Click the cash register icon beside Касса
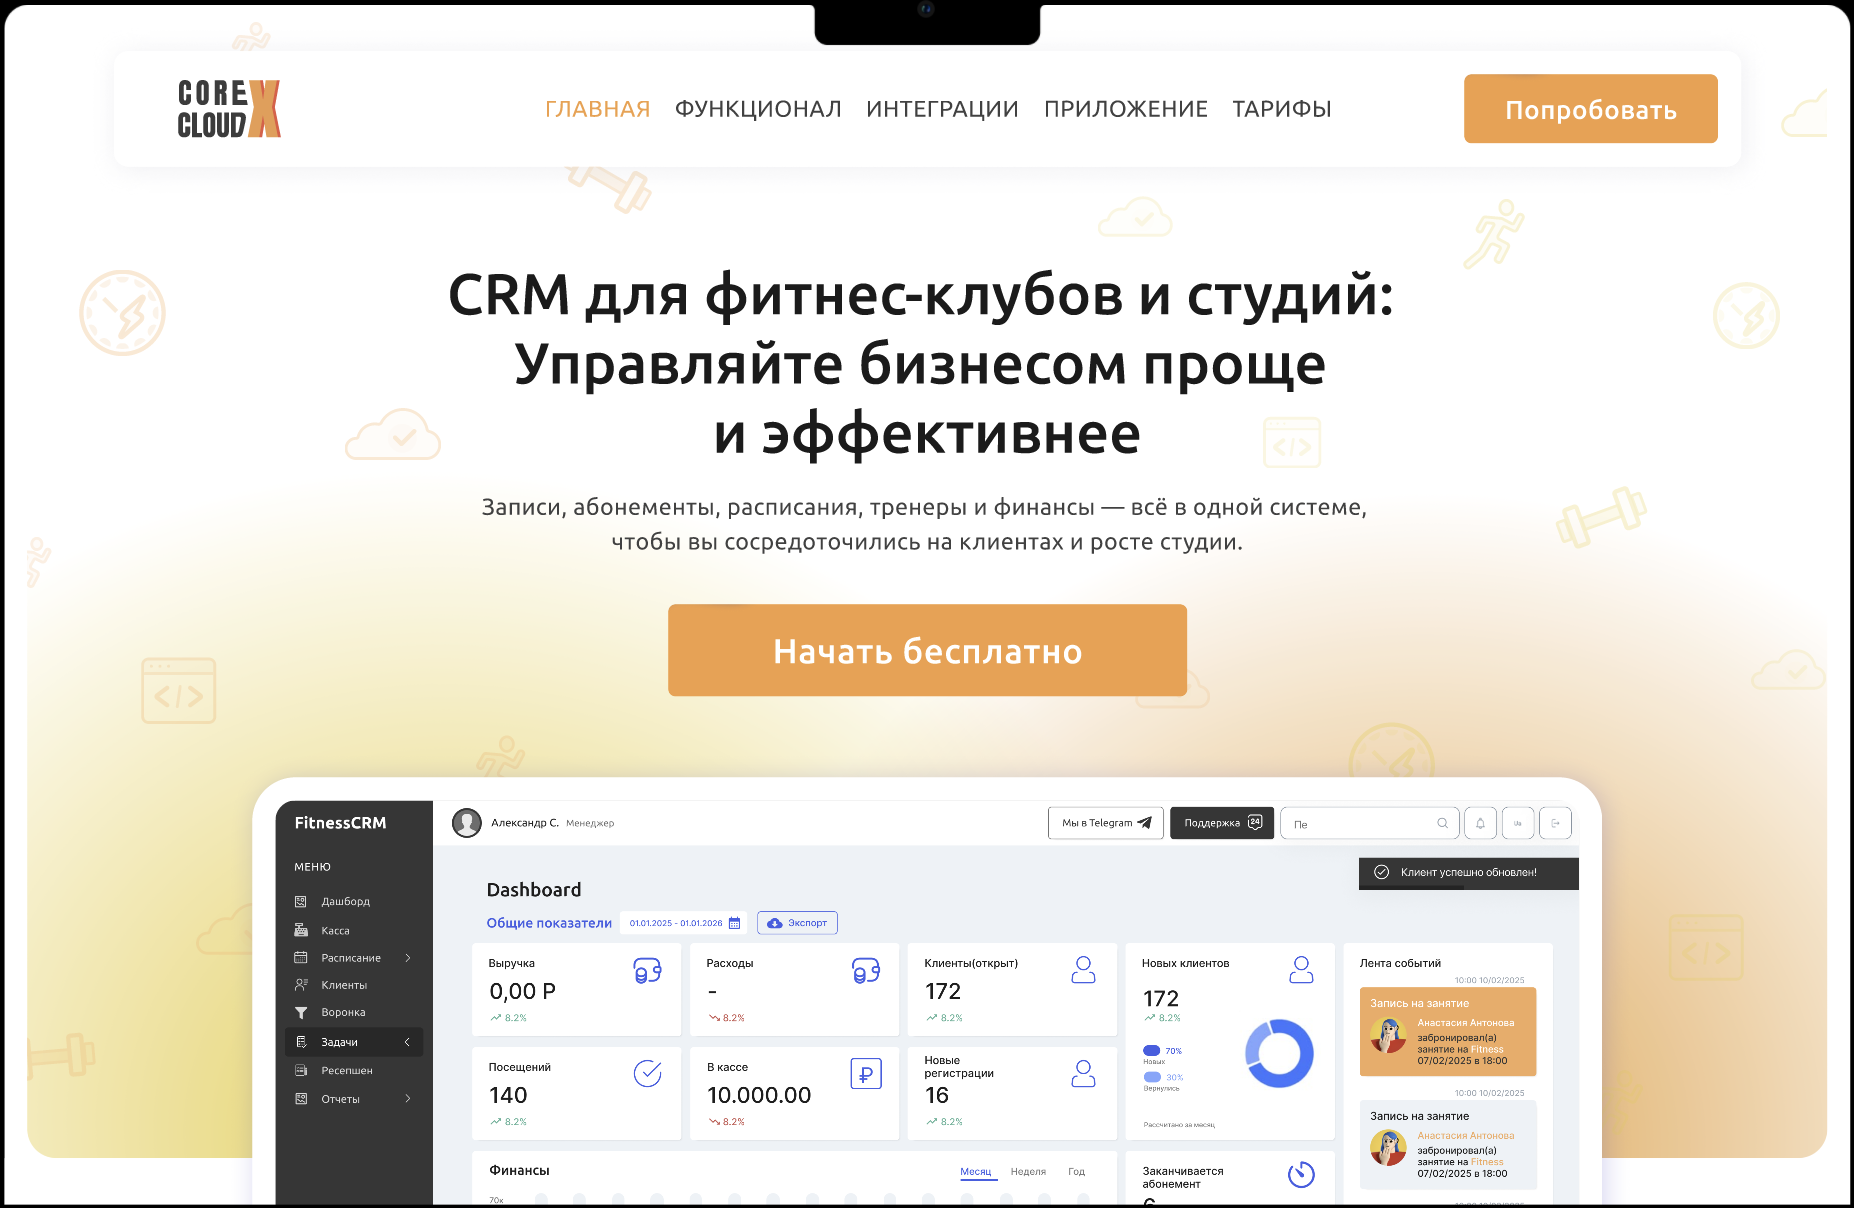 tap(301, 930)
